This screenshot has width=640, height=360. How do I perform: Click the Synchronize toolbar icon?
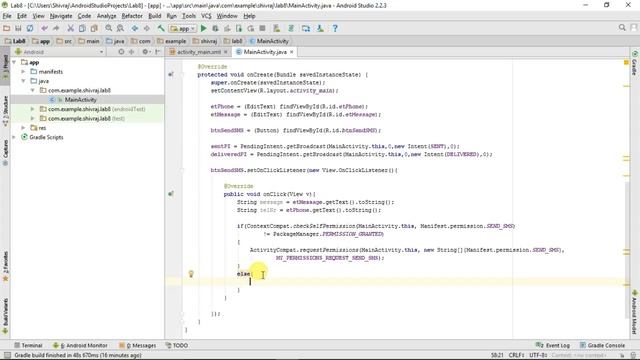pos(30,28)
